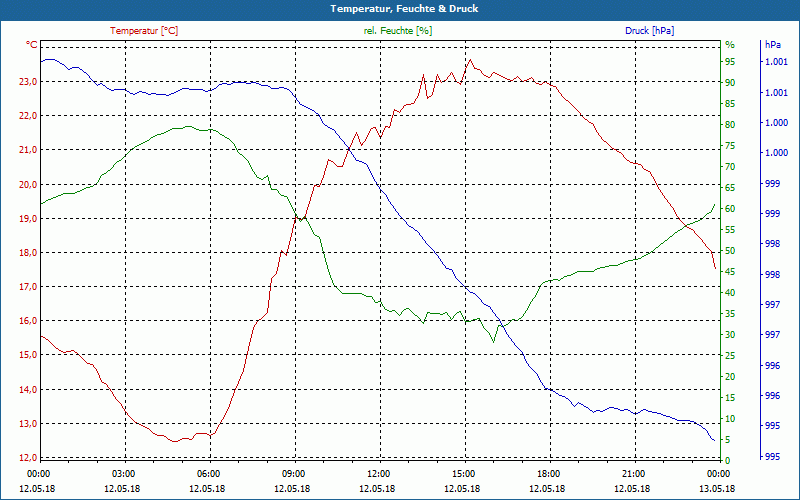The height and width of the screenshot is (500, 800).
Task: Click the '18:00' time axis label
Action: coord(547,473)
